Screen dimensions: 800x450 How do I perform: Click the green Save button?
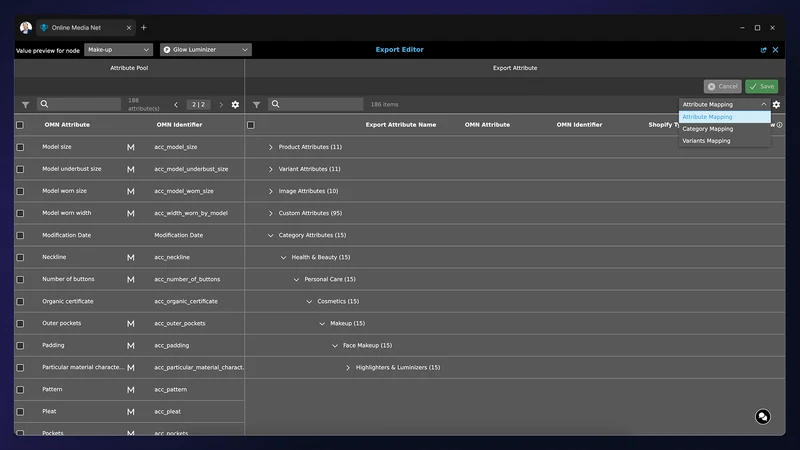[761, 86]
